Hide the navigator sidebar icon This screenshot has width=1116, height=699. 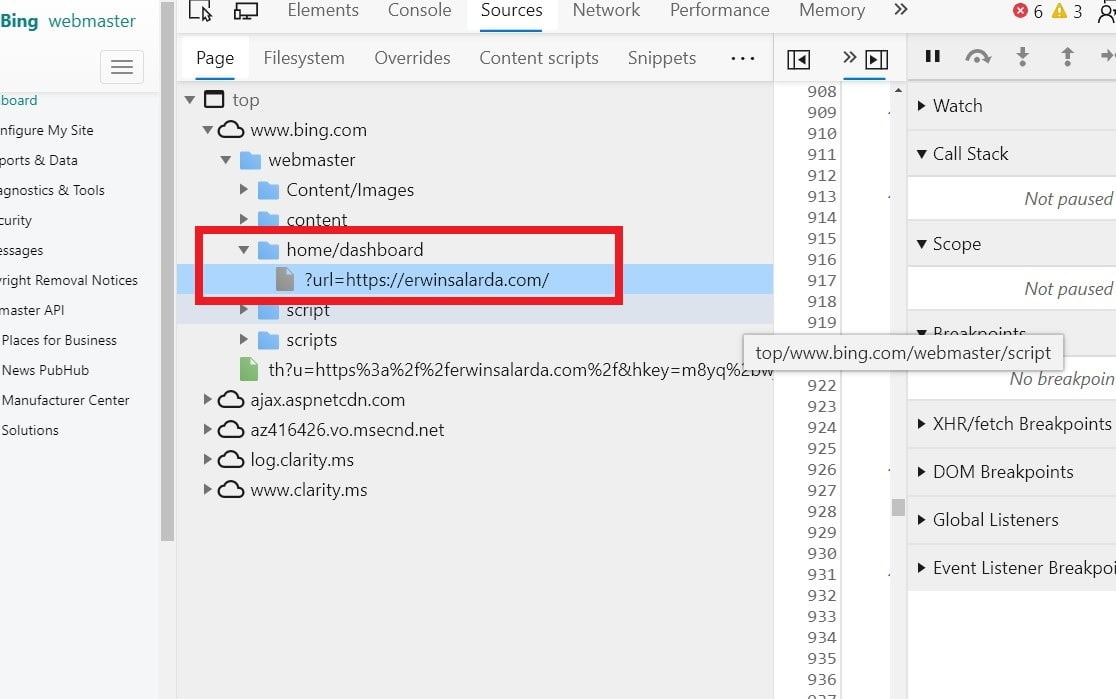click(798, 59)
